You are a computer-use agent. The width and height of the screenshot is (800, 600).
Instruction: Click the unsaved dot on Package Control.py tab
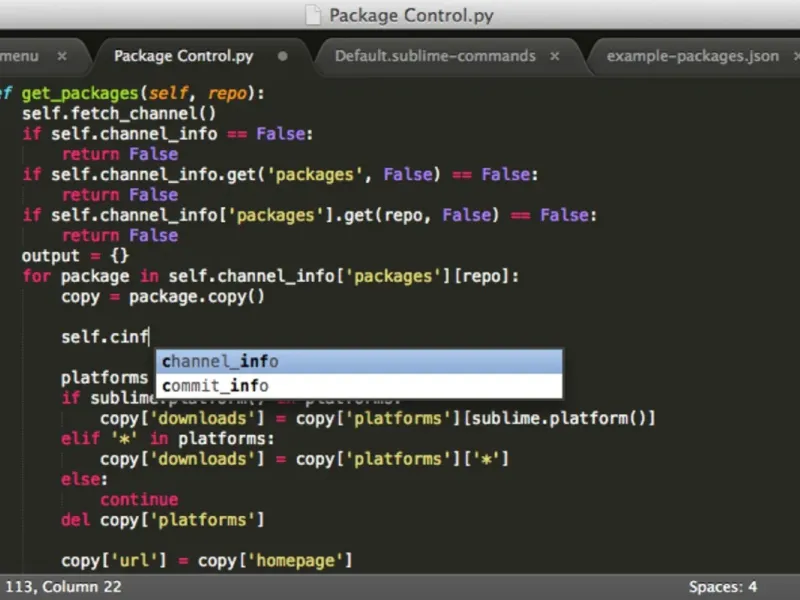[282, 56]
